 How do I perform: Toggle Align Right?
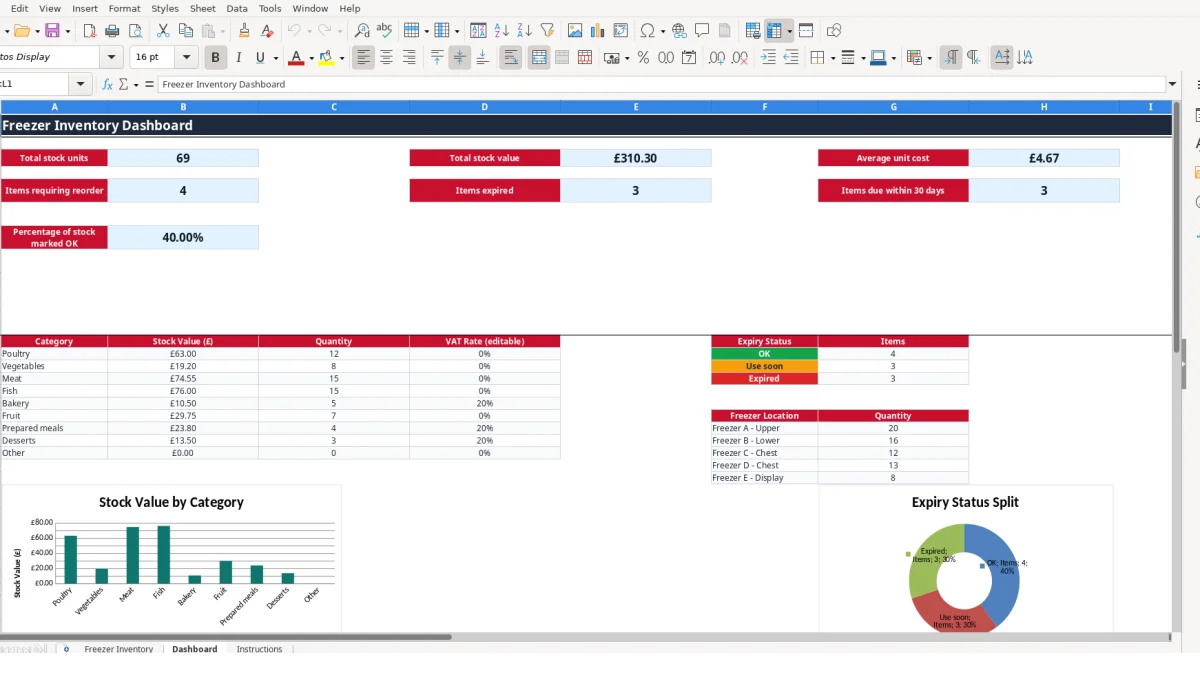[409, 58]
